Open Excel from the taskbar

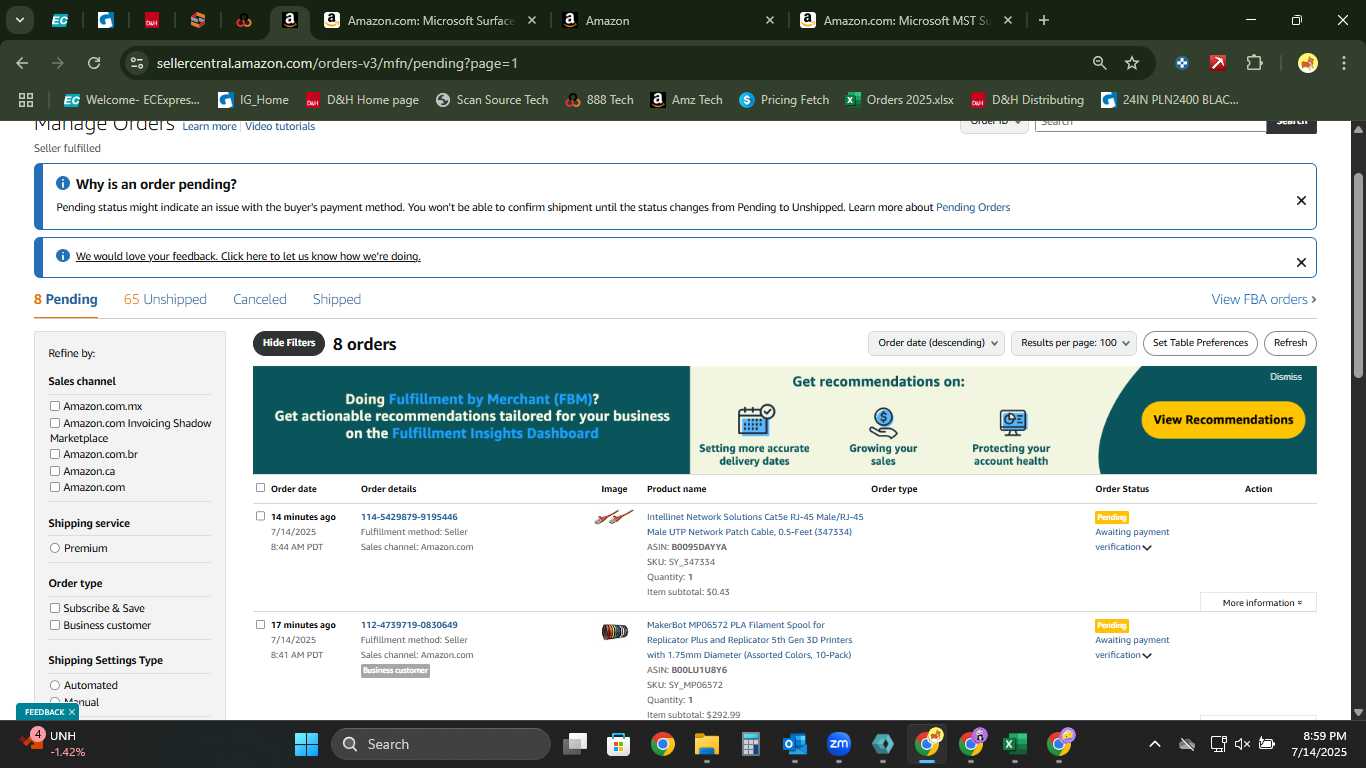point(1014,744)
